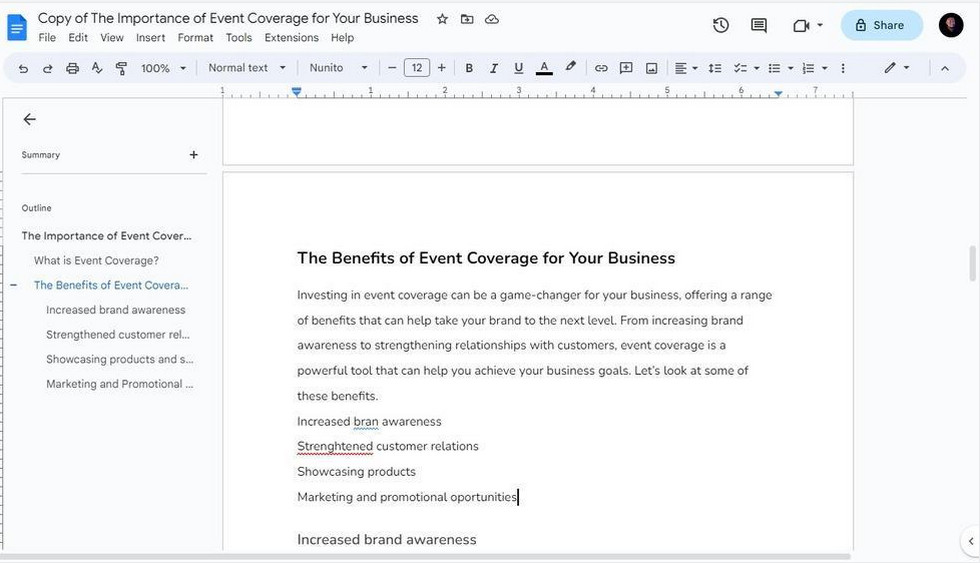Toggle bold formatting
The width and height of the screenshot is (980, 563).
coord(469,68)
